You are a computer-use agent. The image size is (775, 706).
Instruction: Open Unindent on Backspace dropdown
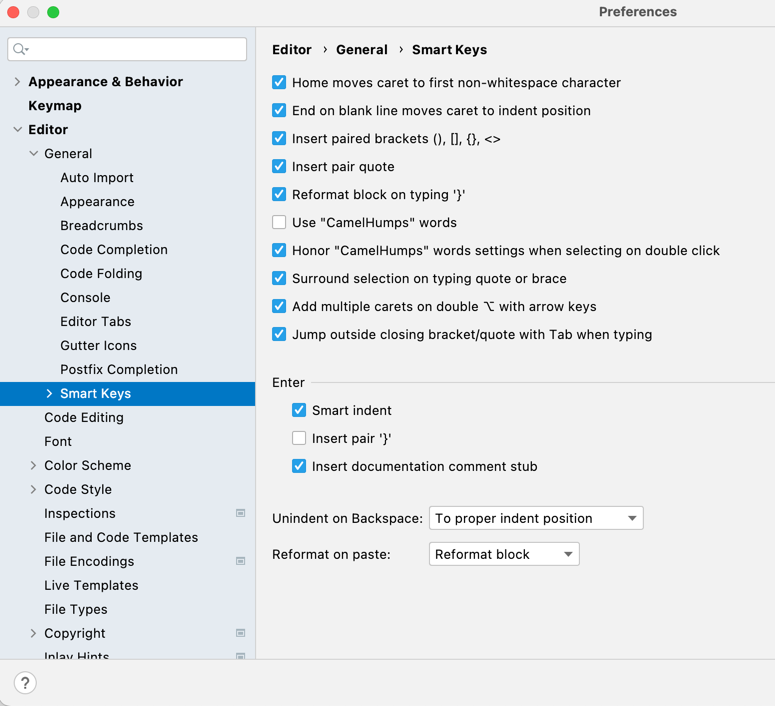(536, 518)
